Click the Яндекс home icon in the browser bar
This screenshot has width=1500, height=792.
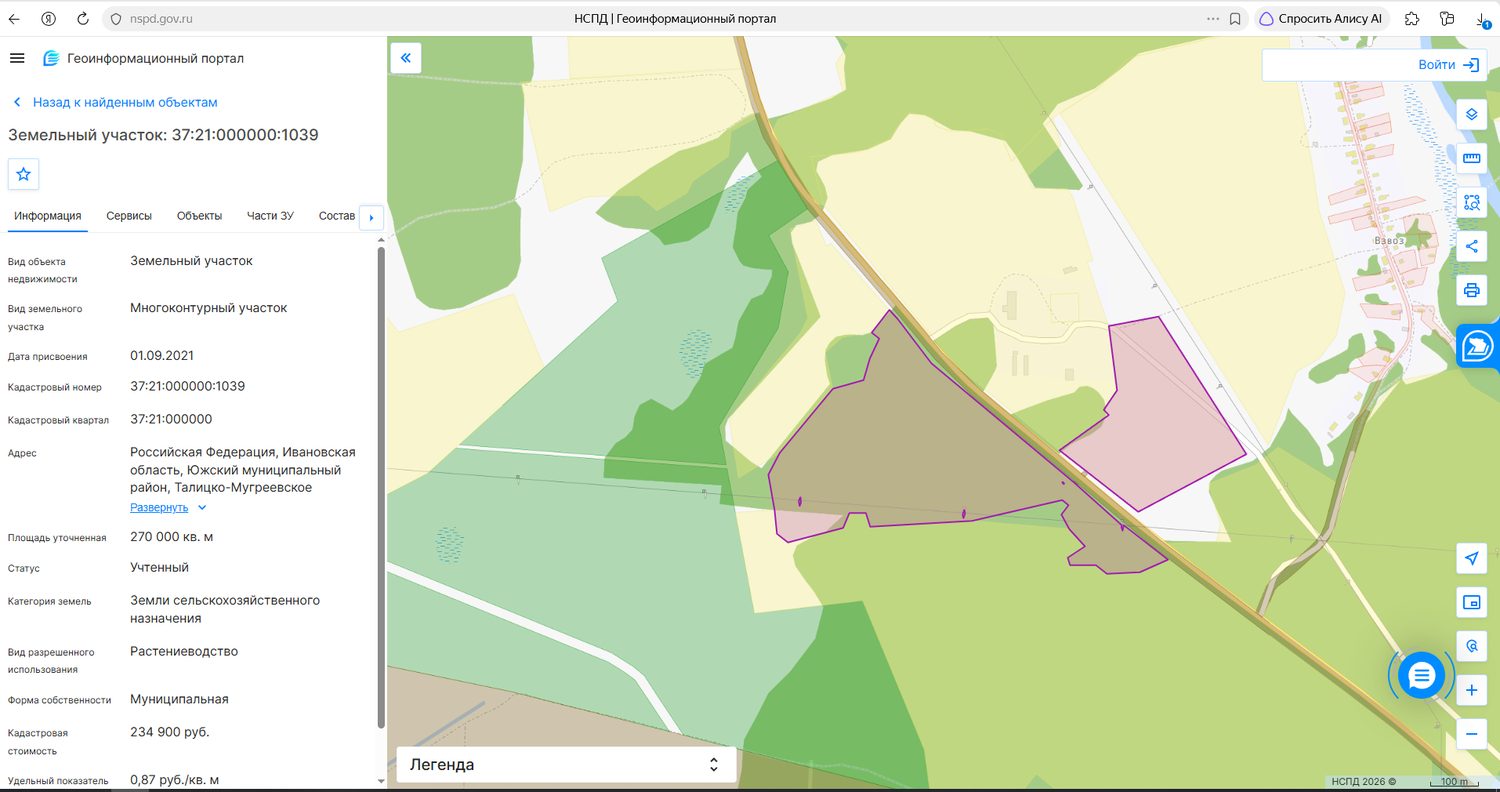(x=49, y=19)
